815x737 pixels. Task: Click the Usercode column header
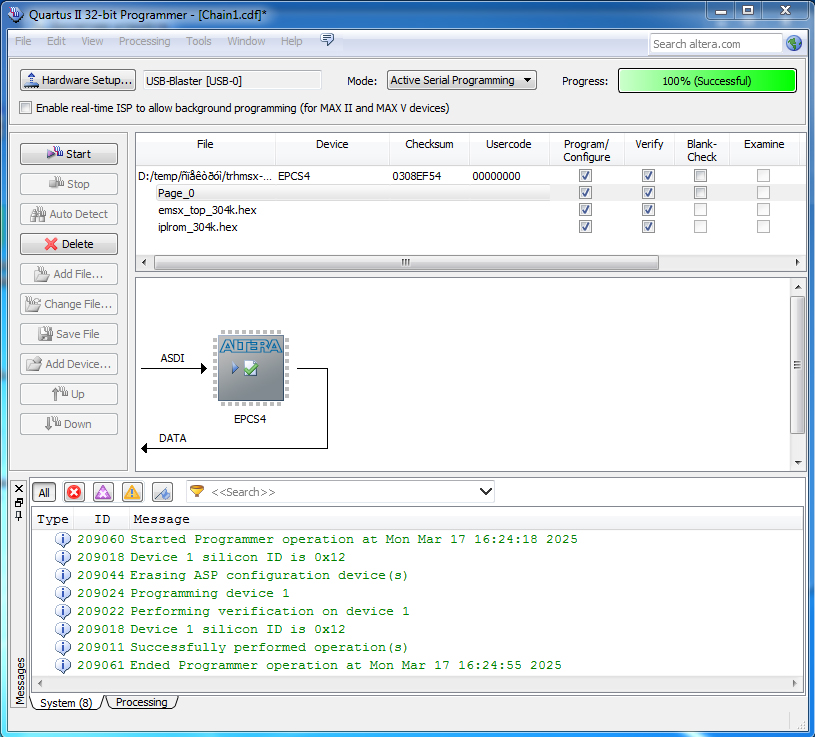click(x=508, y=144)
